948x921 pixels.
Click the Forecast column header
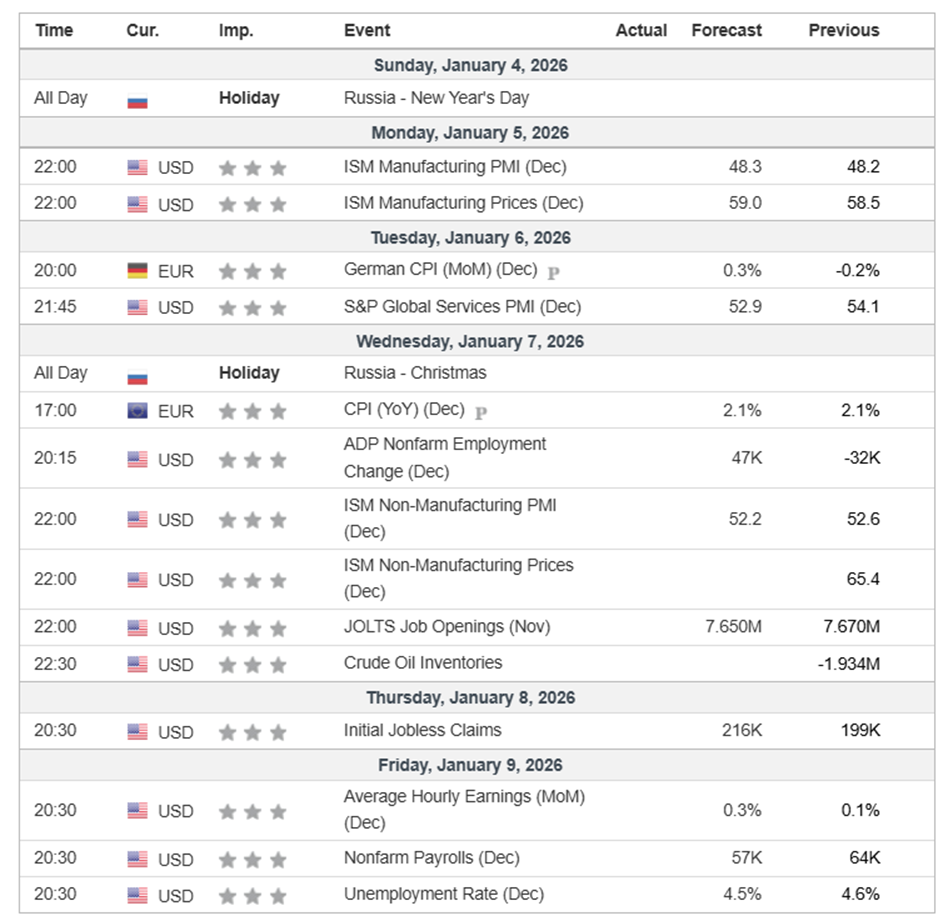pyautogui.click(x=726, y=30)
